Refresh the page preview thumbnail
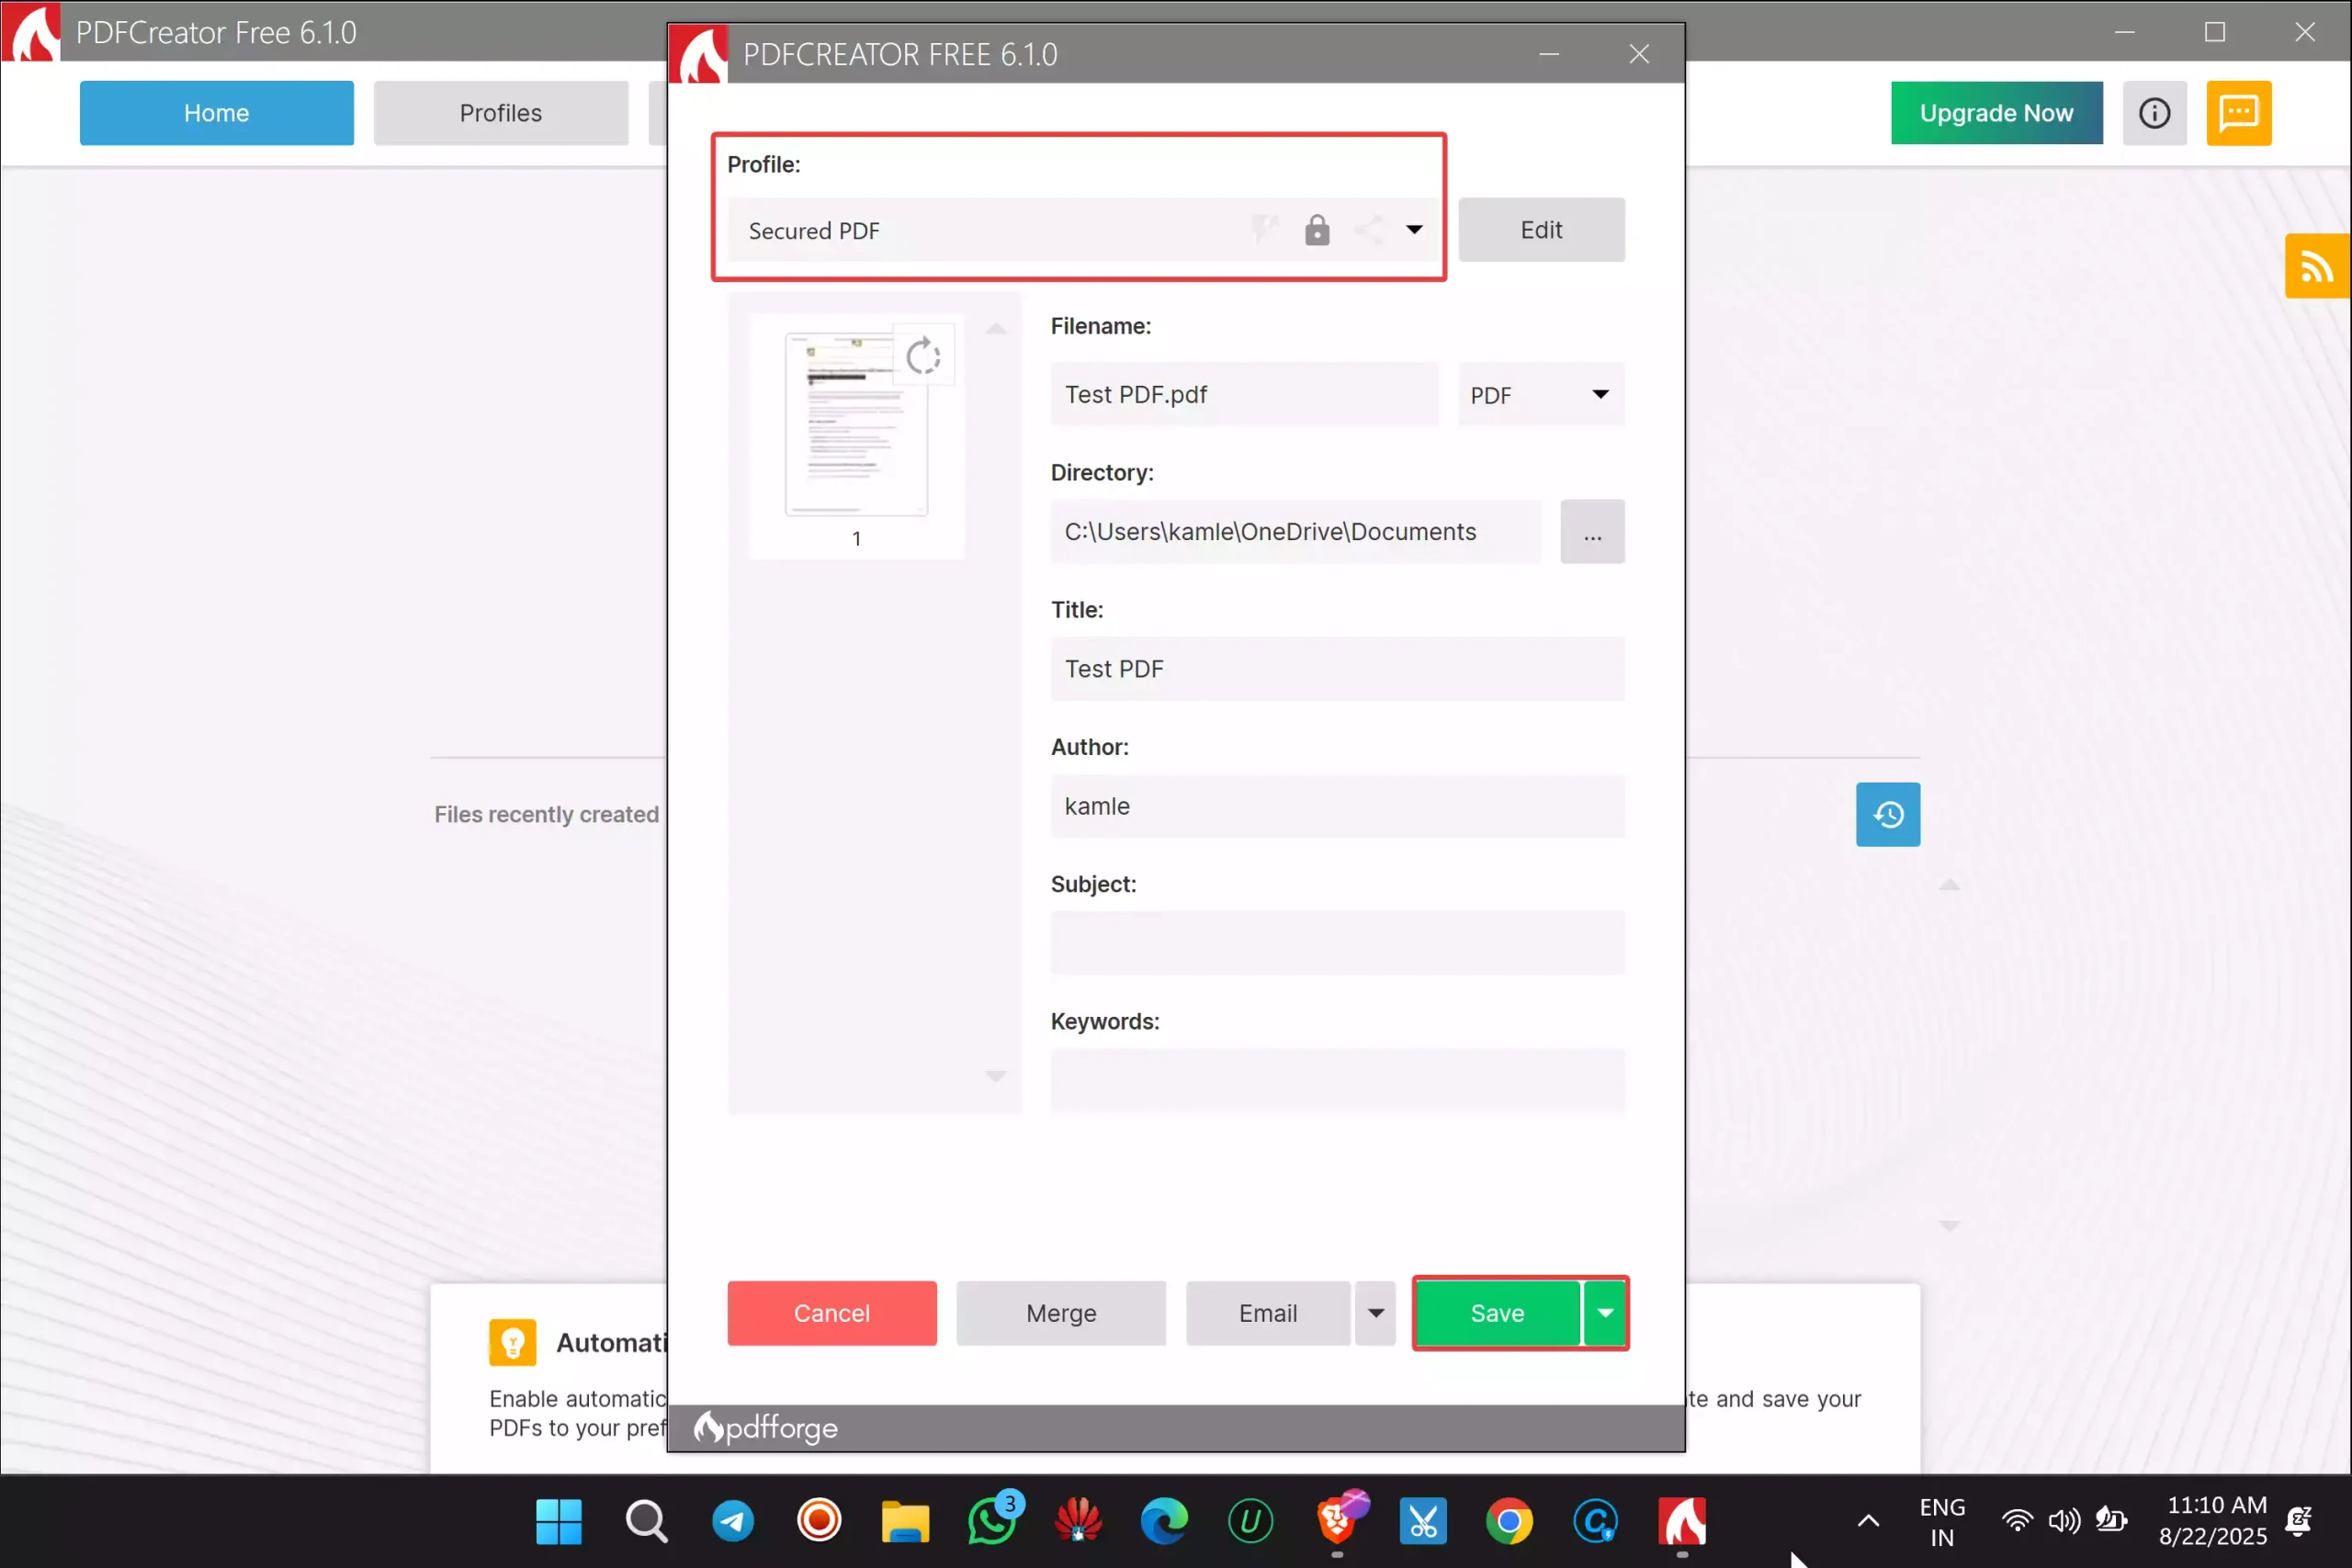Screen dimensions: 2352x1568 (923, 355)
